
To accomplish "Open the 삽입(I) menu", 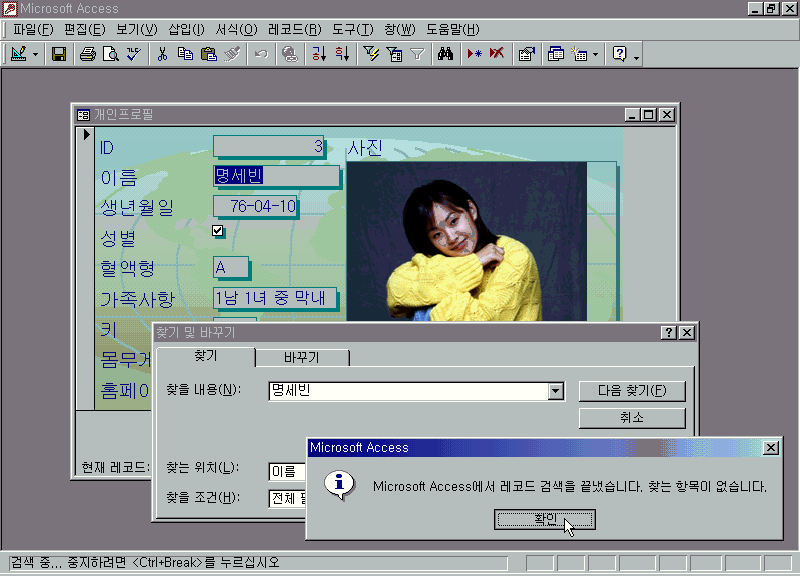I will [x=186, y=30].
